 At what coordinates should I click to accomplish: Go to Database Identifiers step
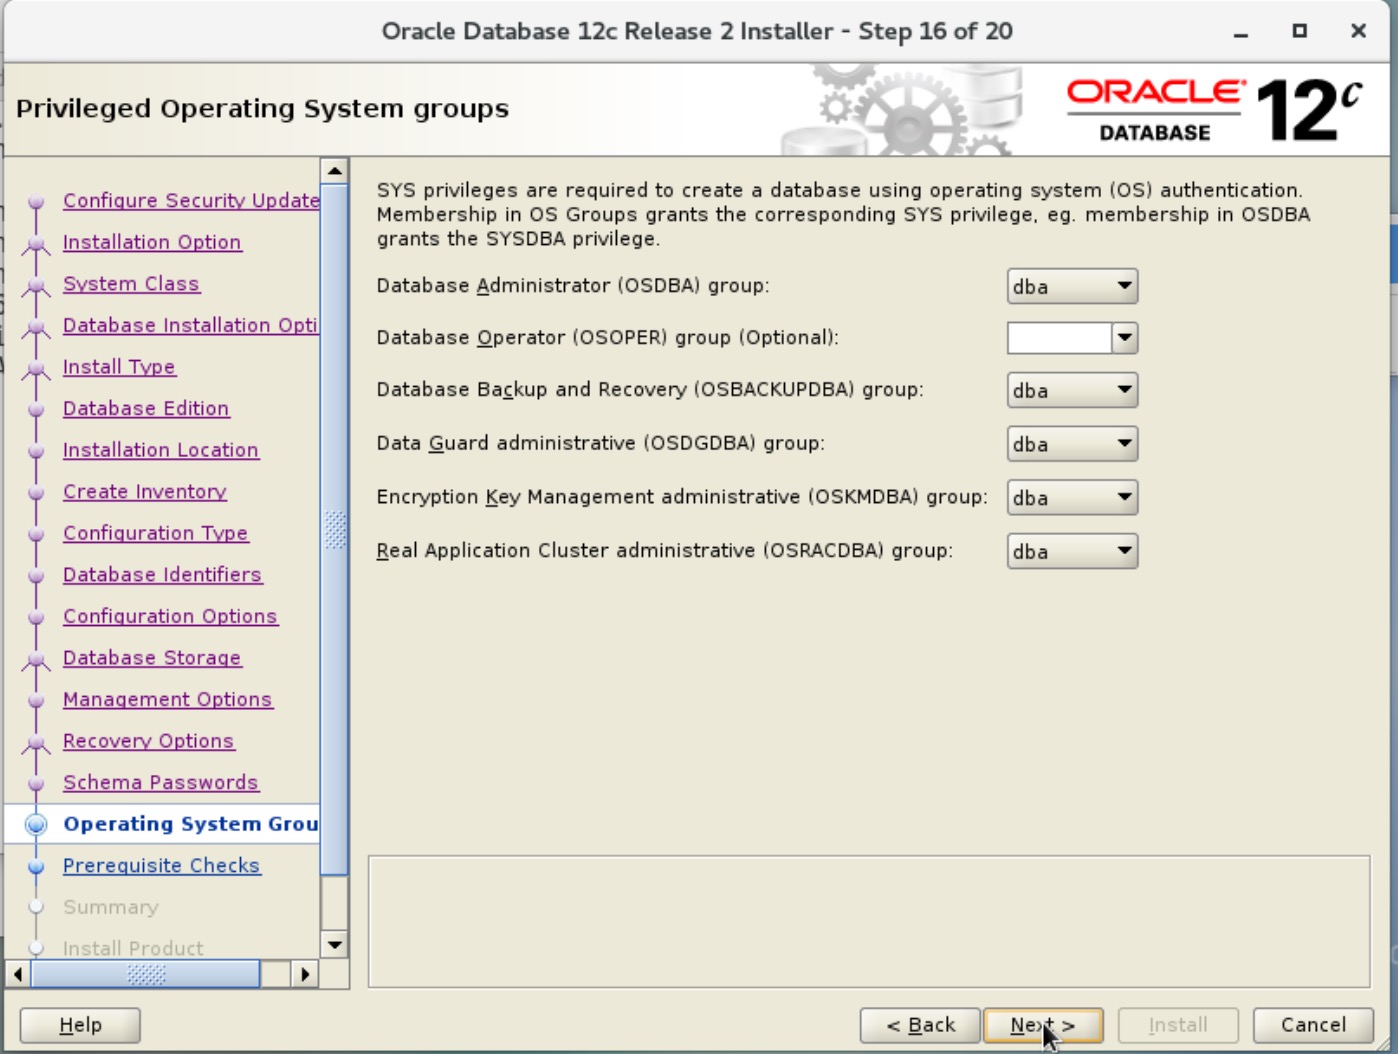pyautogui.click(x=163, y=574)
